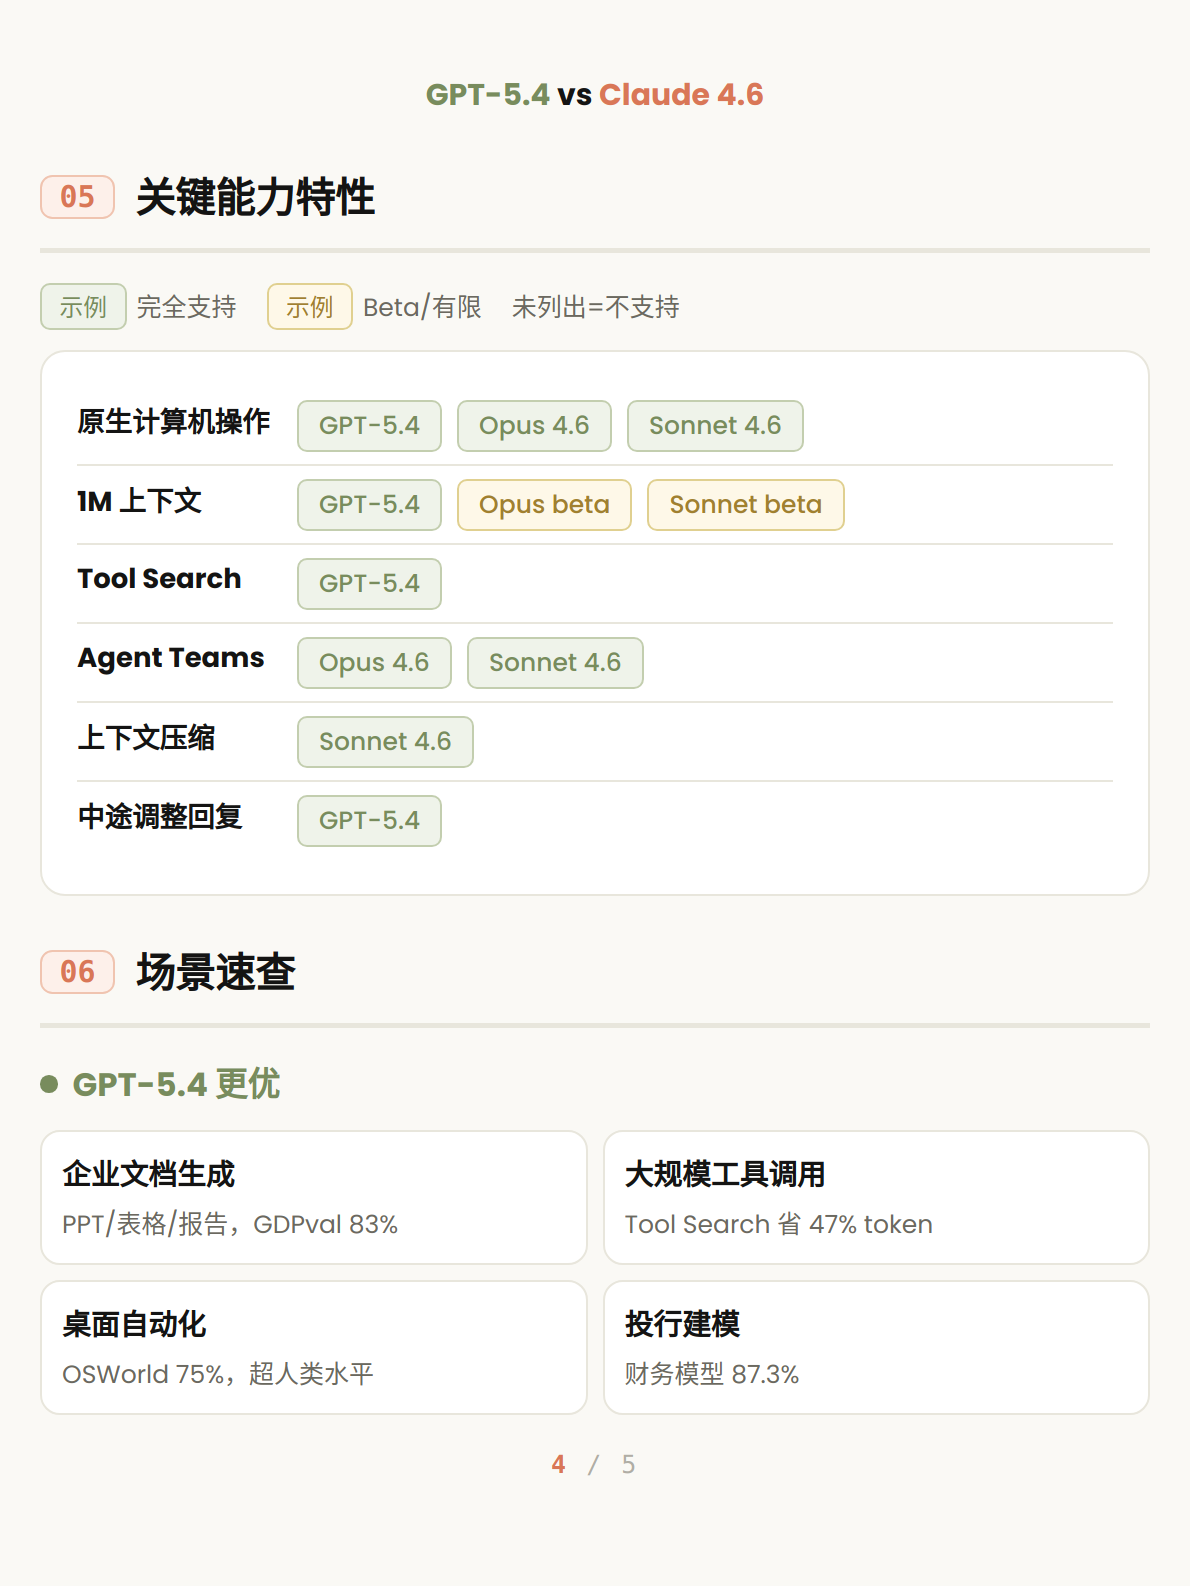
Task: Select GPT-5.4 tag in 中途调整回复 row
Action: tap(369, 821)
